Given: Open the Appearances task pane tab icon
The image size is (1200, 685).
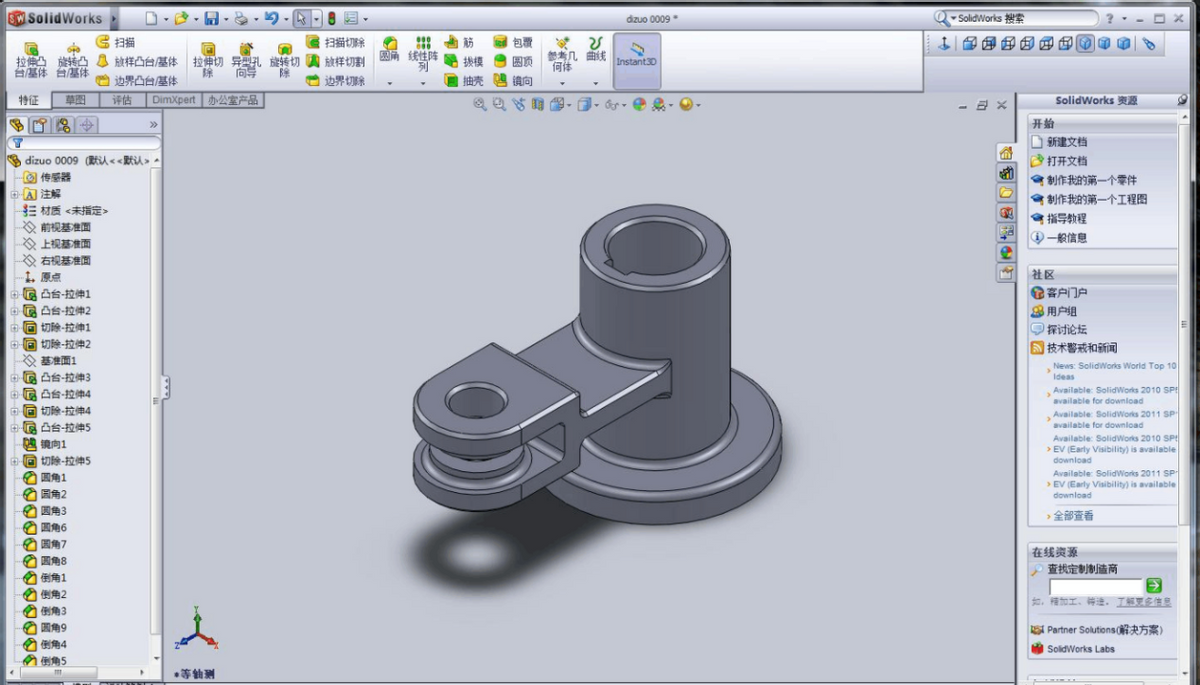Looking at the screenshot, I should coord(1006,253).
